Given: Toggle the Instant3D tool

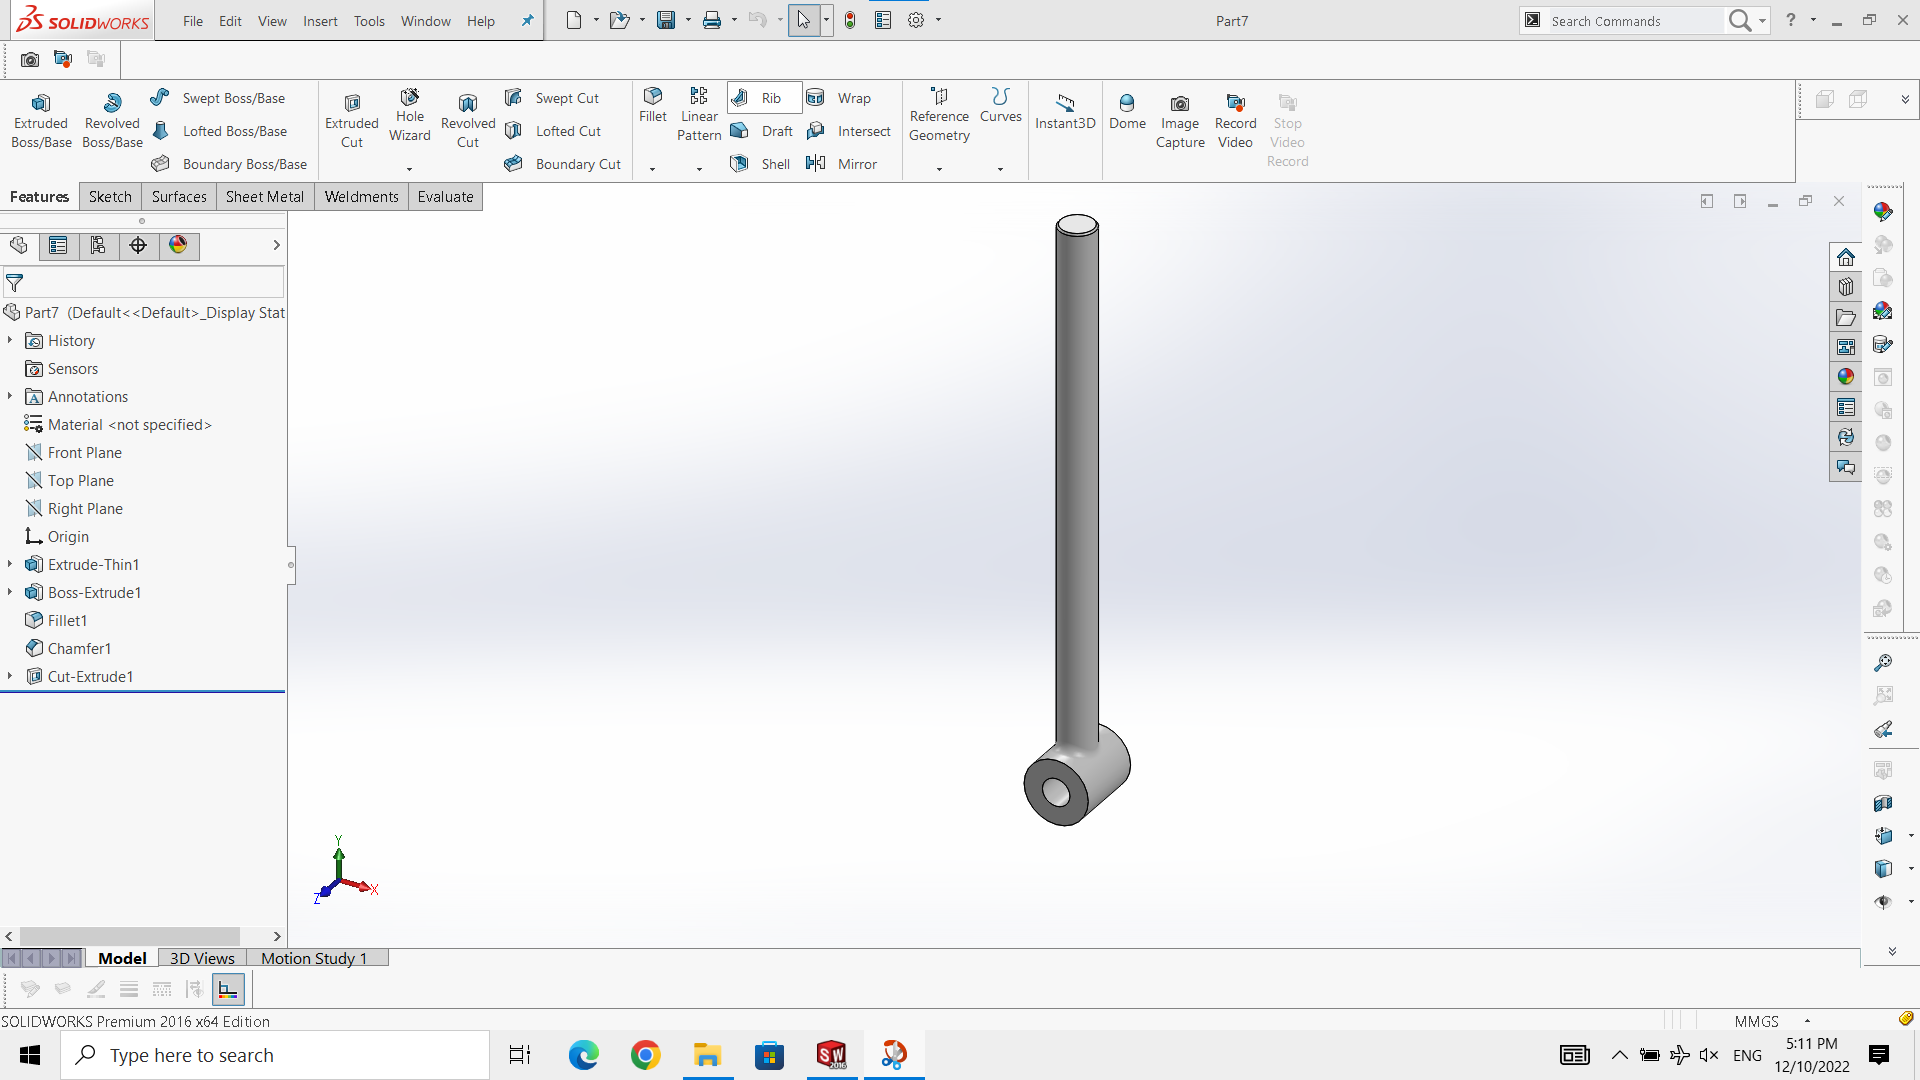Looking at the screenshot, I should click(x=1065, y=112).
